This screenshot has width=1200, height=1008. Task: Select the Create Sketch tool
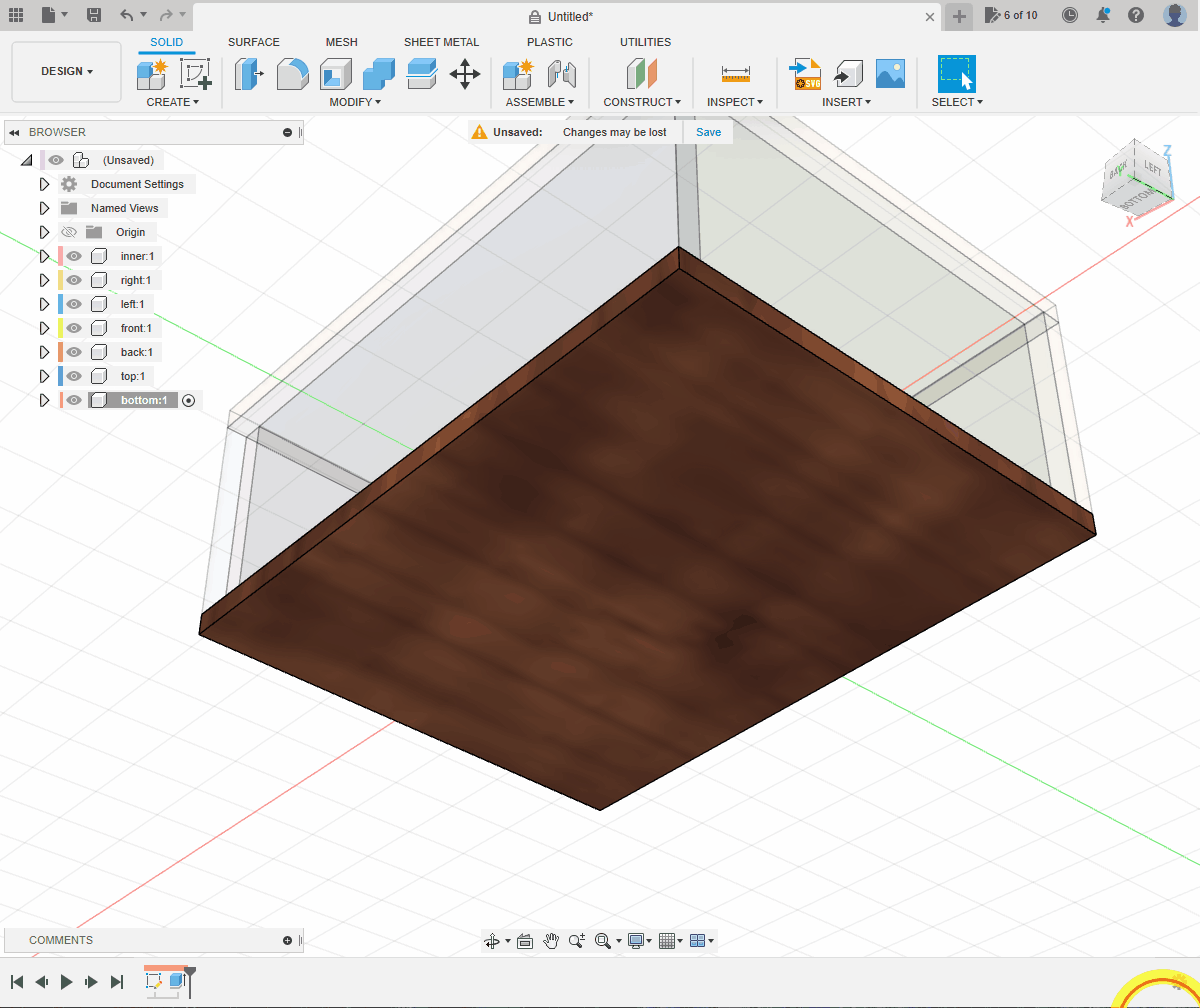[195, 74]
